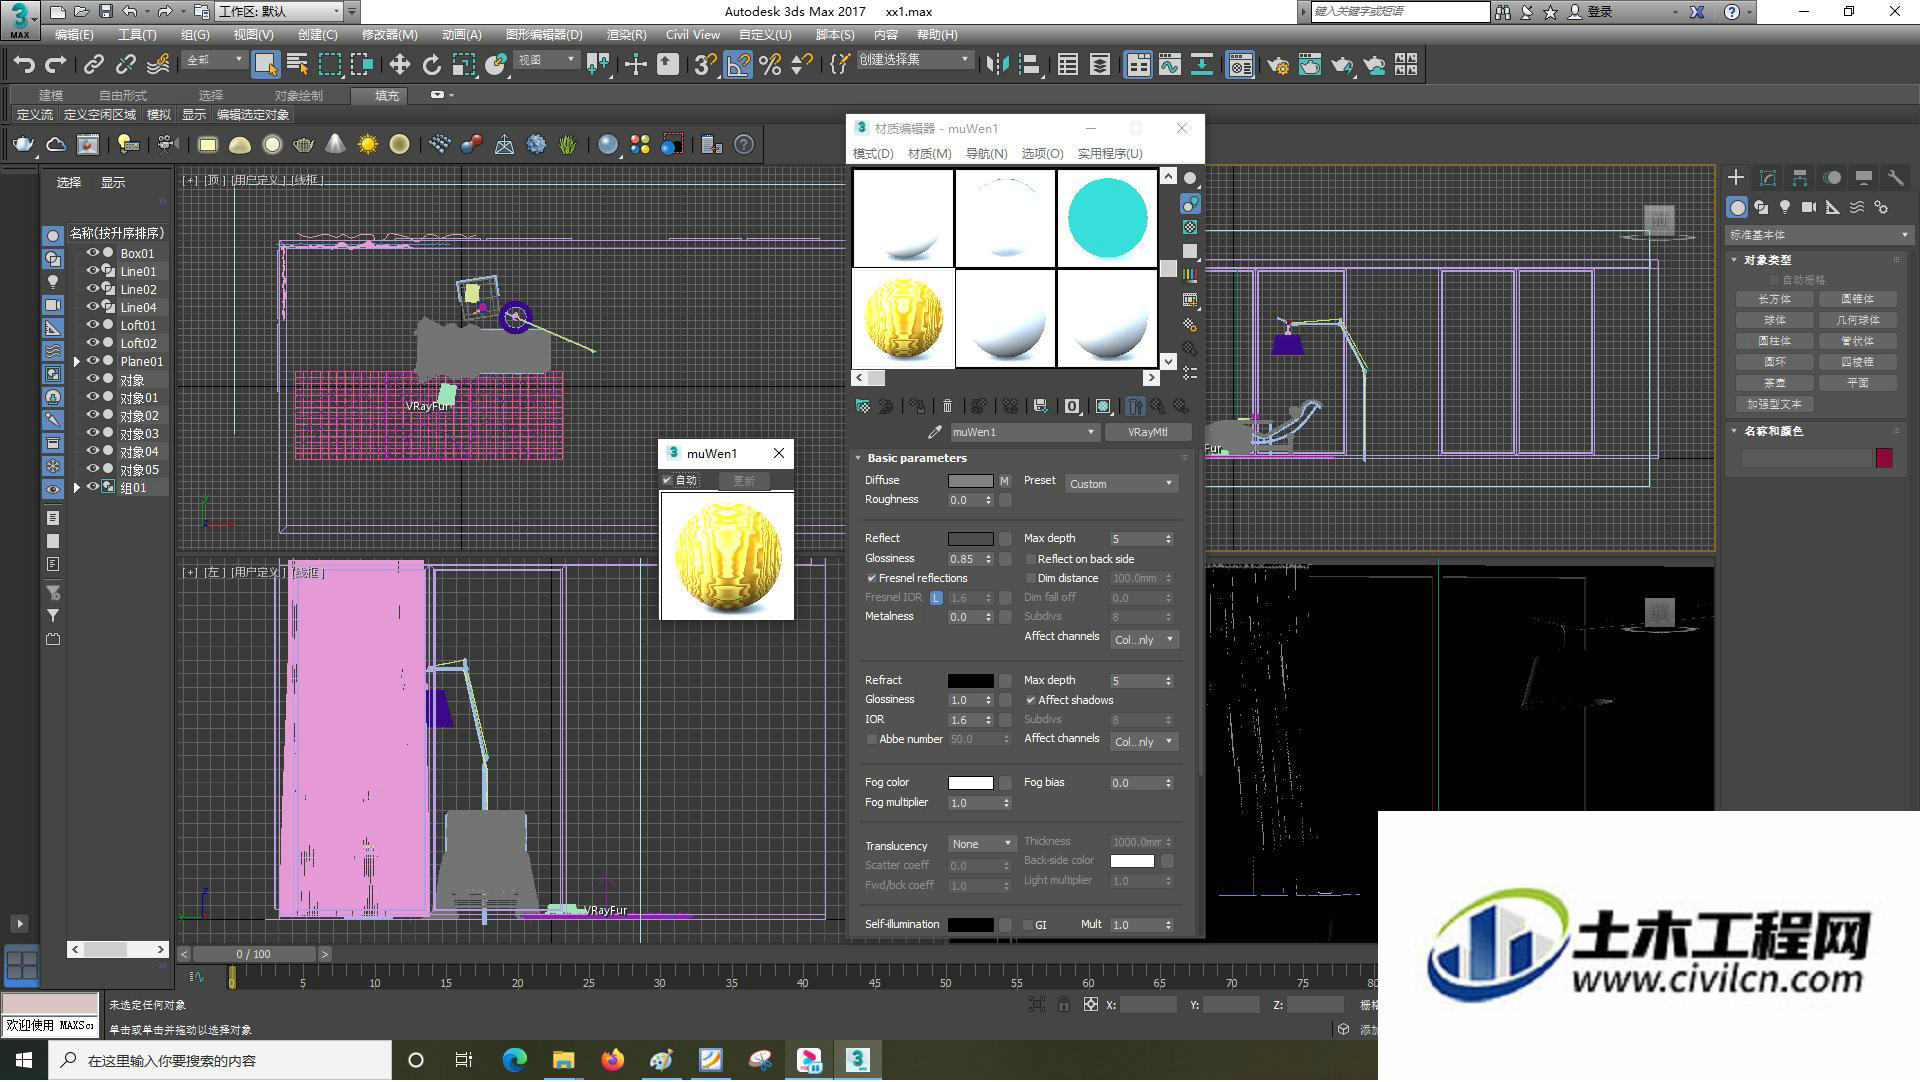Click the 茶壶 teapot creation button
The width and height of the screenshot is (1920, 1082).
tap(1775, 383)
